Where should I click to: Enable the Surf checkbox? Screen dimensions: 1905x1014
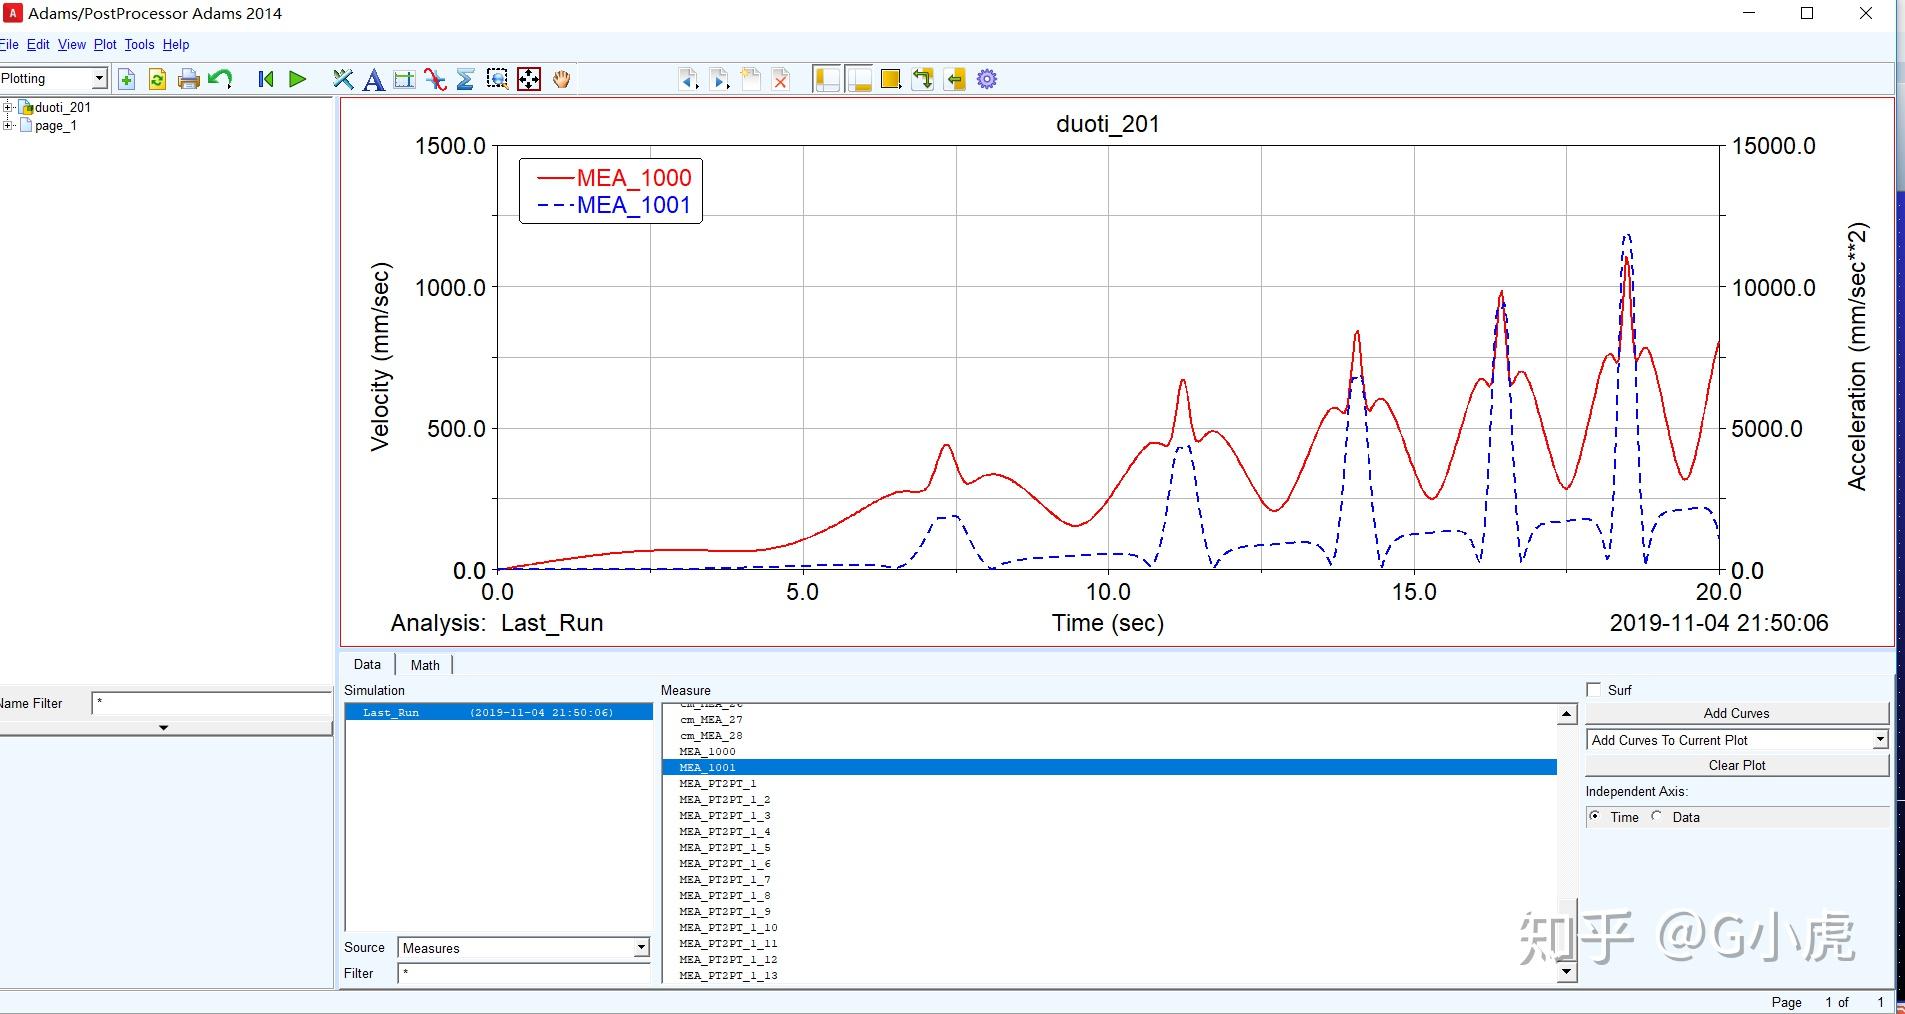pos(1594,690)
